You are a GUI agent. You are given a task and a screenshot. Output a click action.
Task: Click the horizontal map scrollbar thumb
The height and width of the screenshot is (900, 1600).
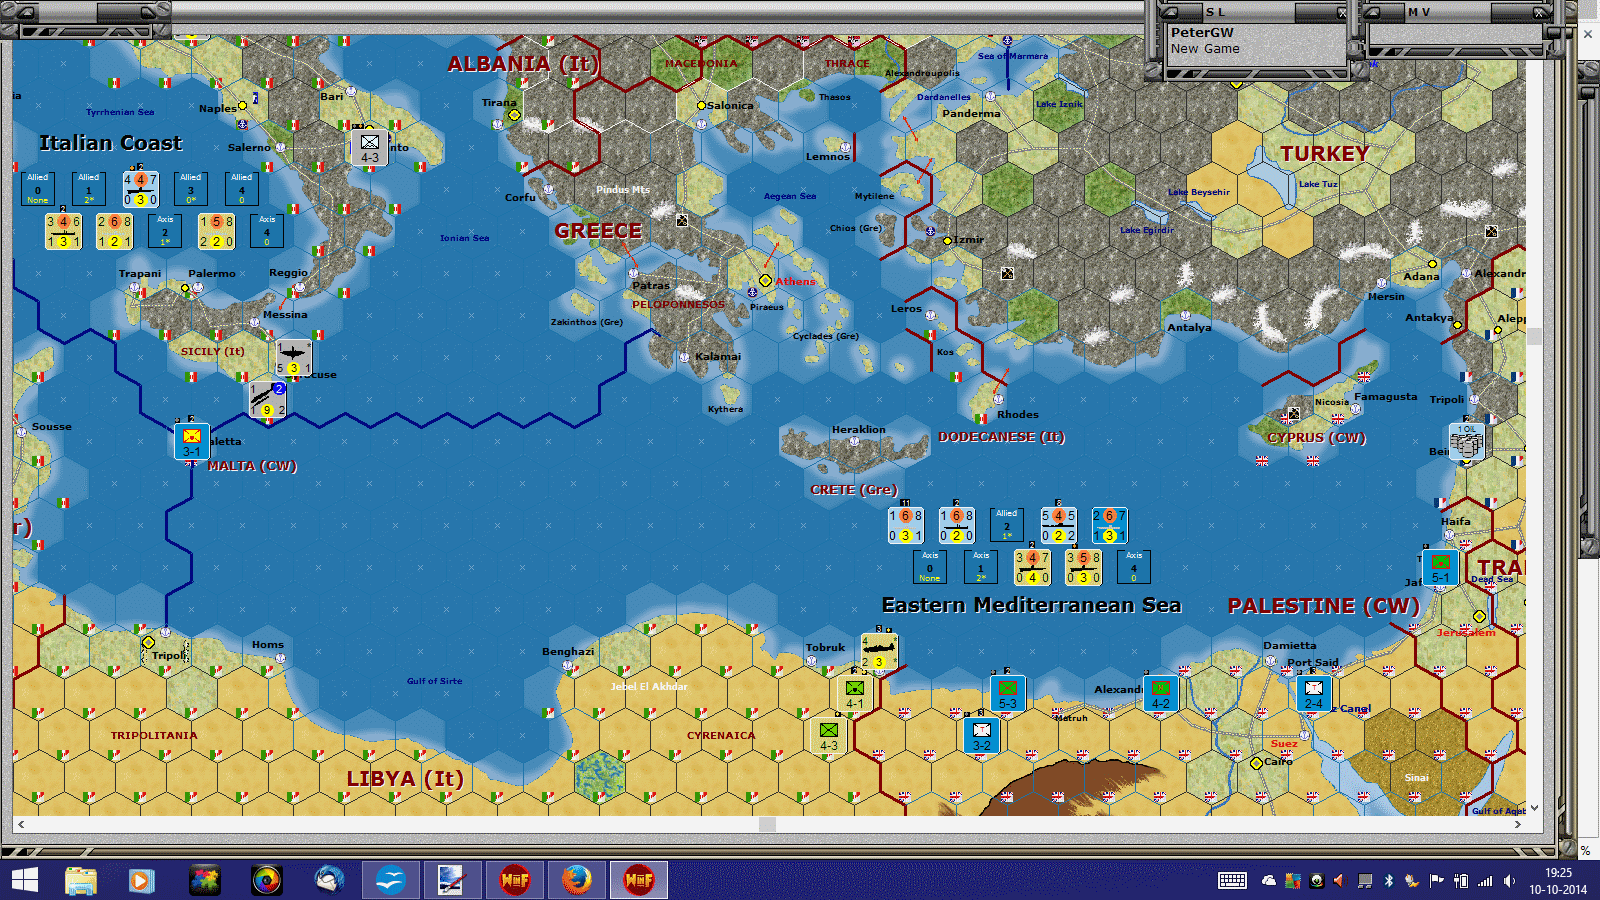767,824
